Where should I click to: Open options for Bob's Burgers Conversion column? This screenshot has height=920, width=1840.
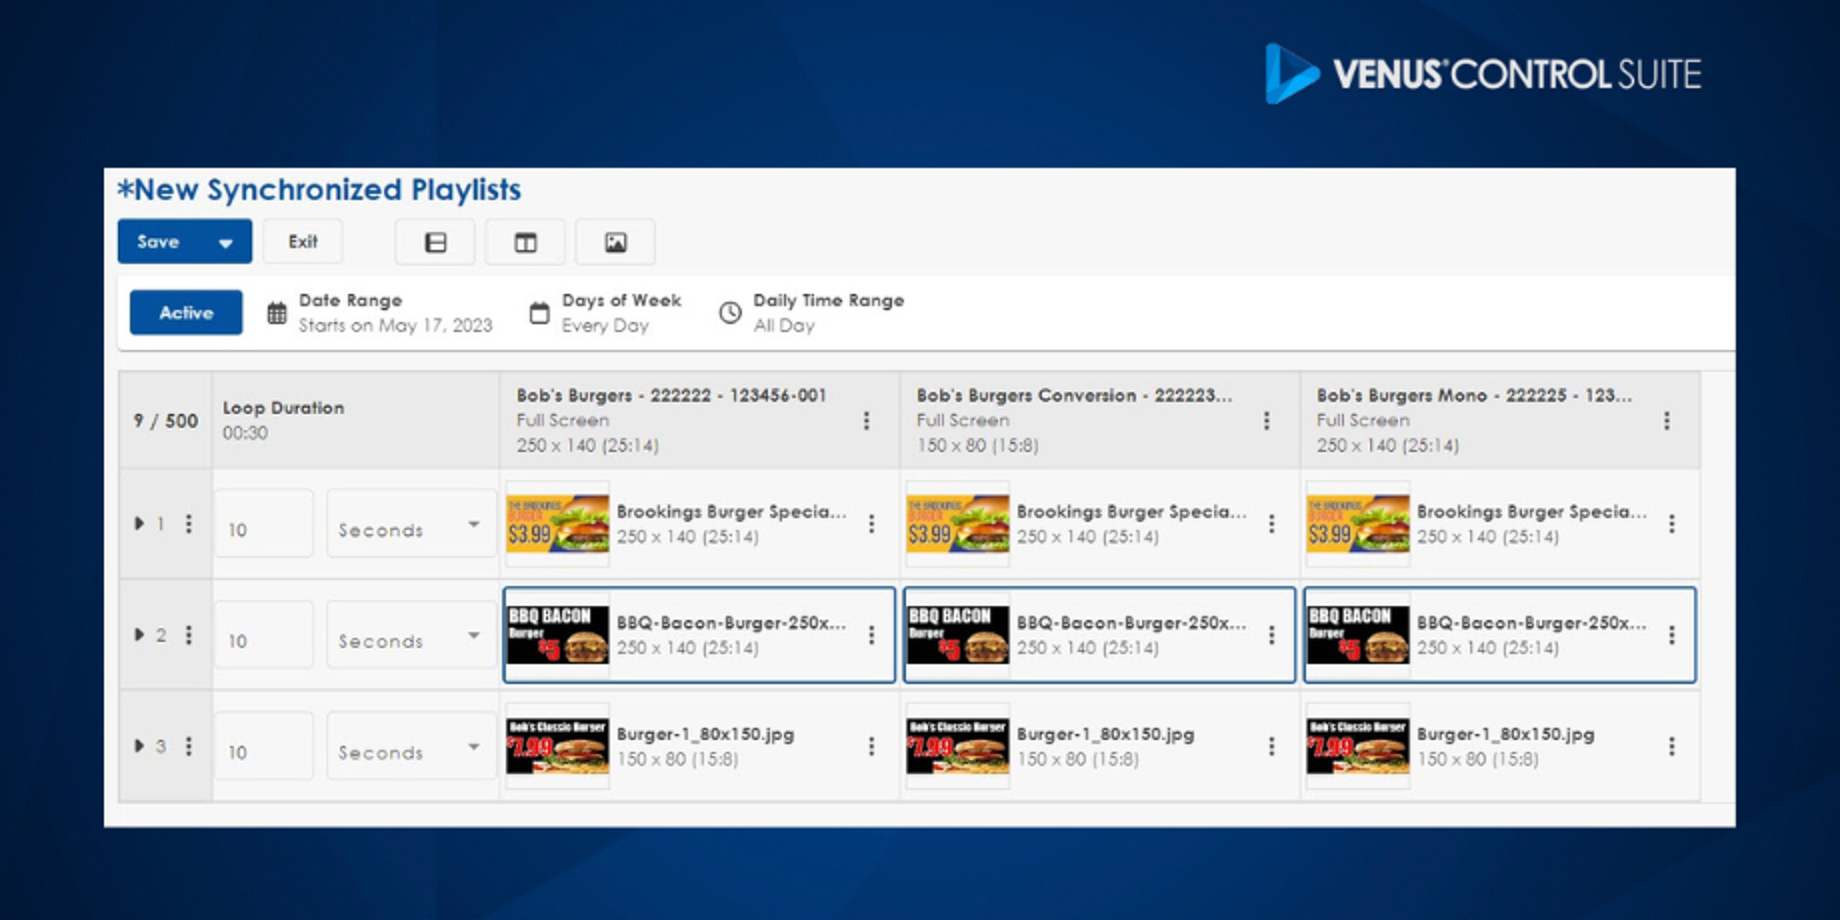coord(1266,421)
